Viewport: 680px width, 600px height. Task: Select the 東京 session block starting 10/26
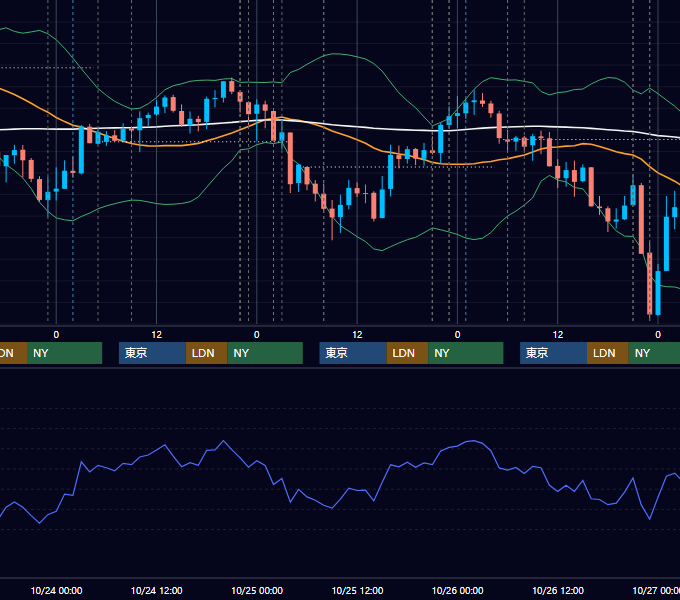pyautogui.click(x=553, y=353)
